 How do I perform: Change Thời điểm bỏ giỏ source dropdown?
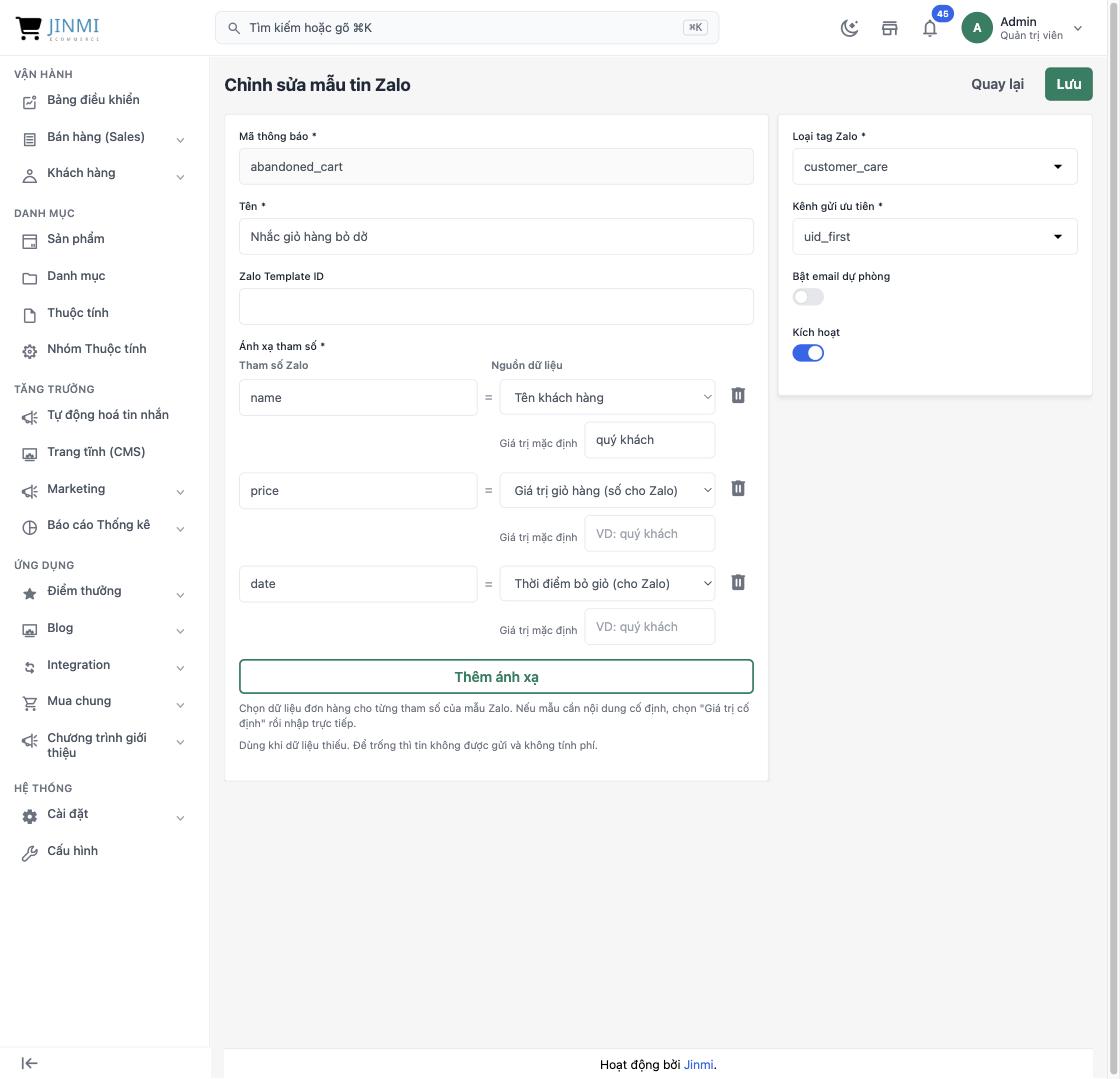pyautogui.click(x=607, y=583)
